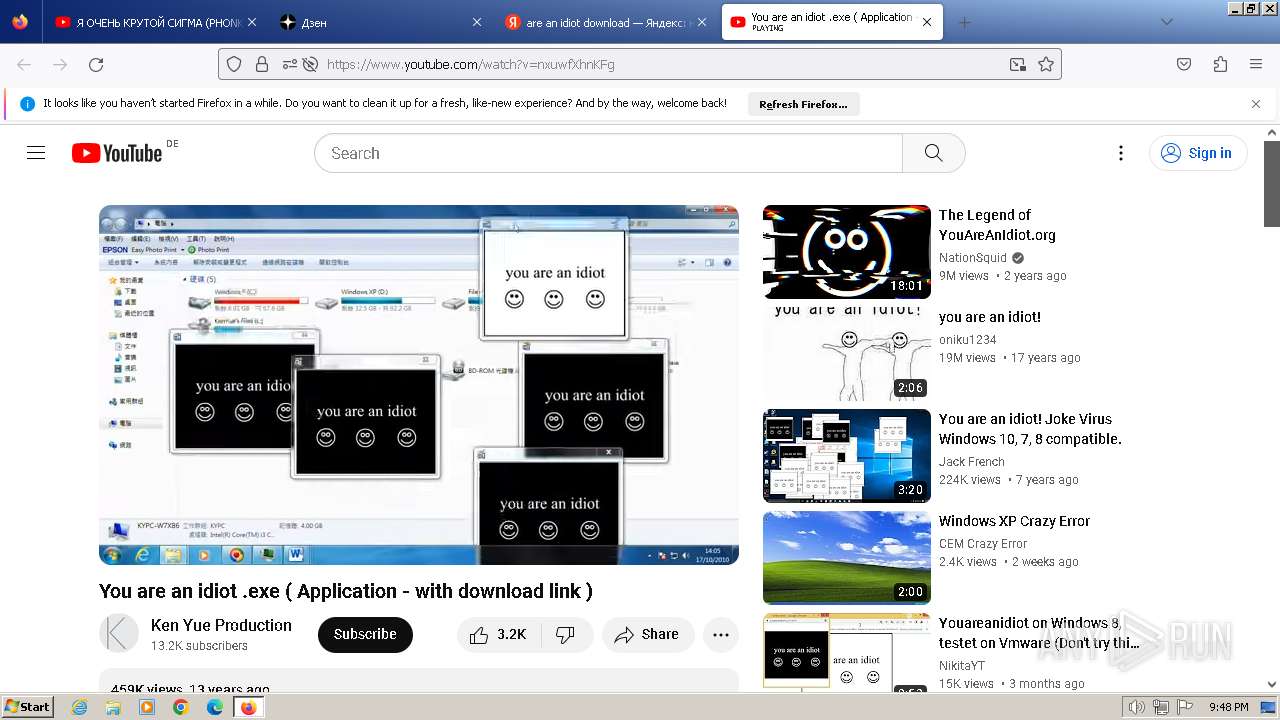Screen dimensions: 1280x720
Task: Close the Дзен tab
Action: pos(477,22)
